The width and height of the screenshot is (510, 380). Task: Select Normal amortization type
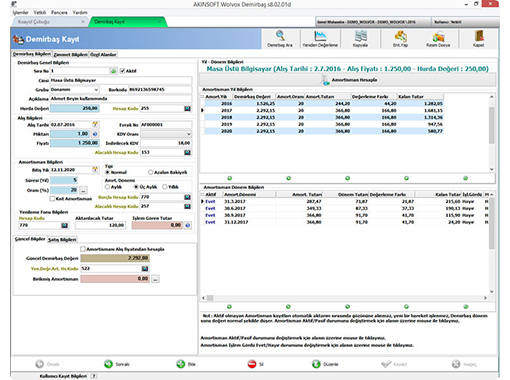coord(107,172)
